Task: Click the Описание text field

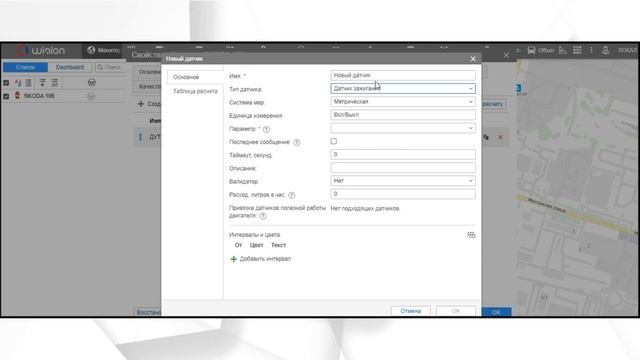Action: [402, 167]
